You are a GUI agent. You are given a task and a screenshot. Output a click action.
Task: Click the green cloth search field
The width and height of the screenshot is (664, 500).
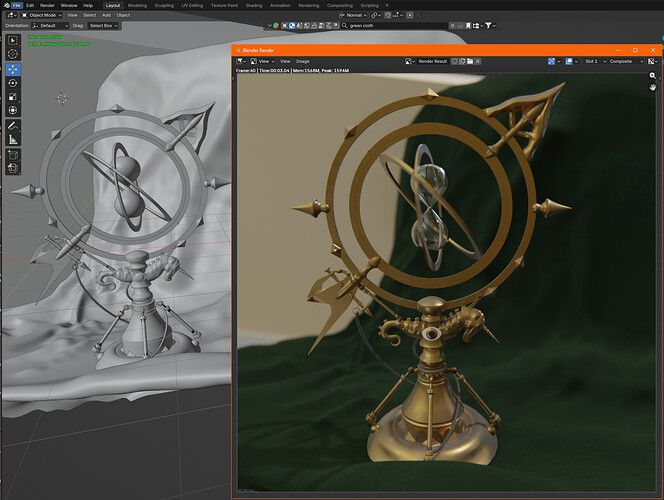(x=394, y=26)
